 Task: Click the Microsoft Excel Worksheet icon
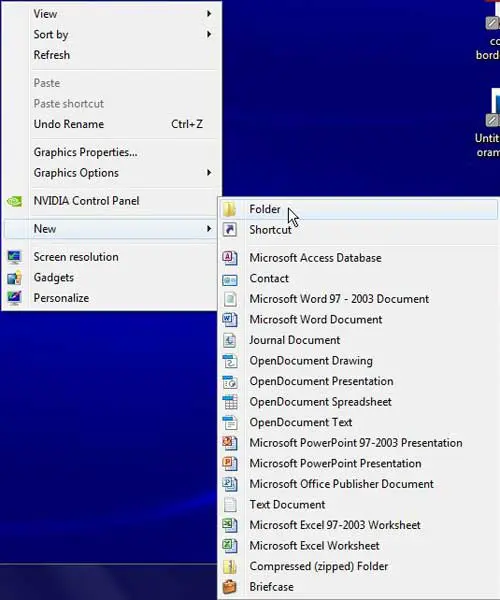[230, 546]
